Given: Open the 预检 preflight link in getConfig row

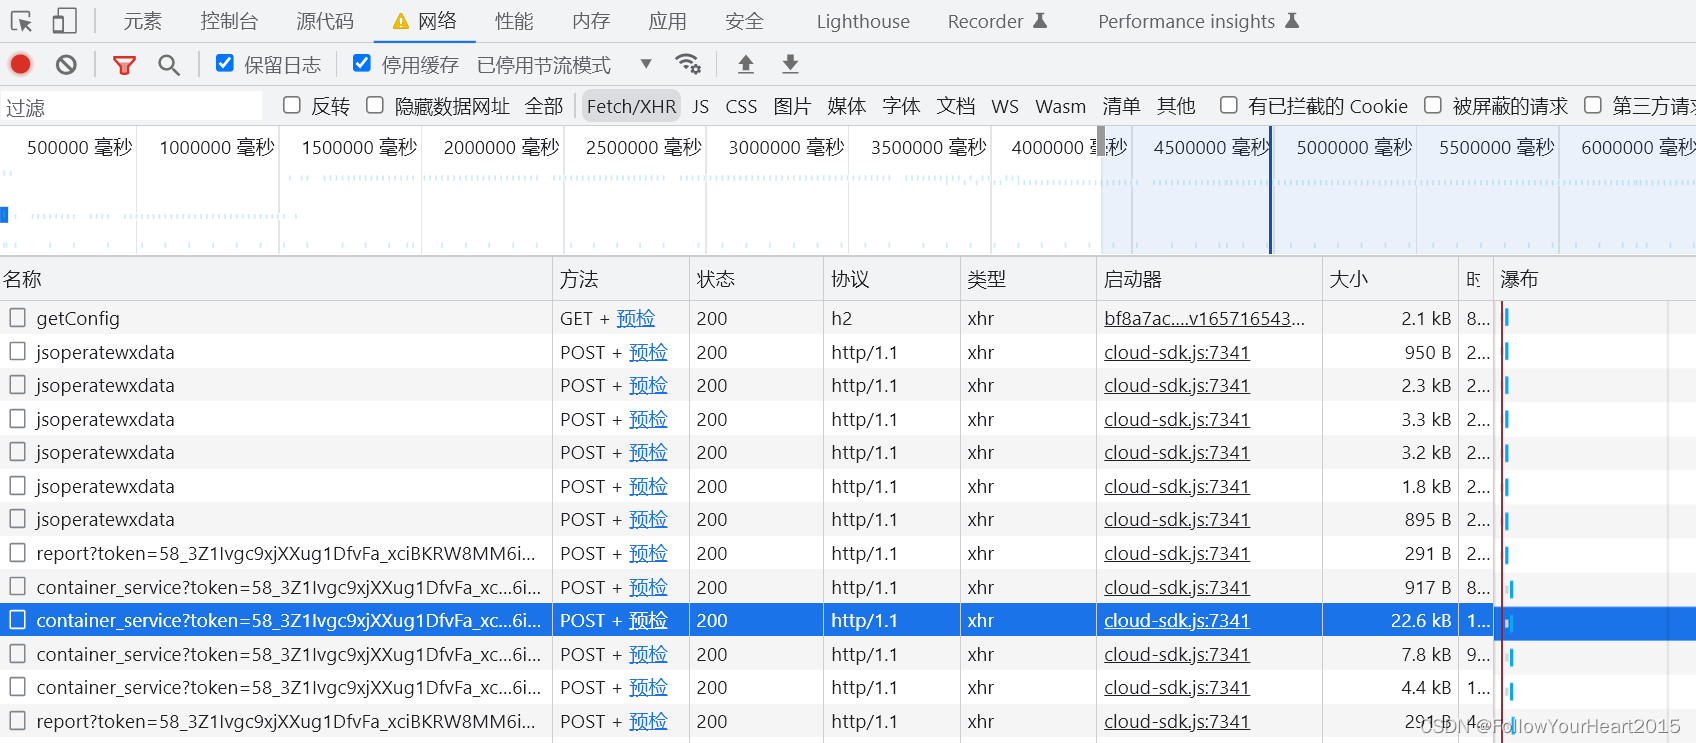Looking at the screenshot, I should (636, 318).
